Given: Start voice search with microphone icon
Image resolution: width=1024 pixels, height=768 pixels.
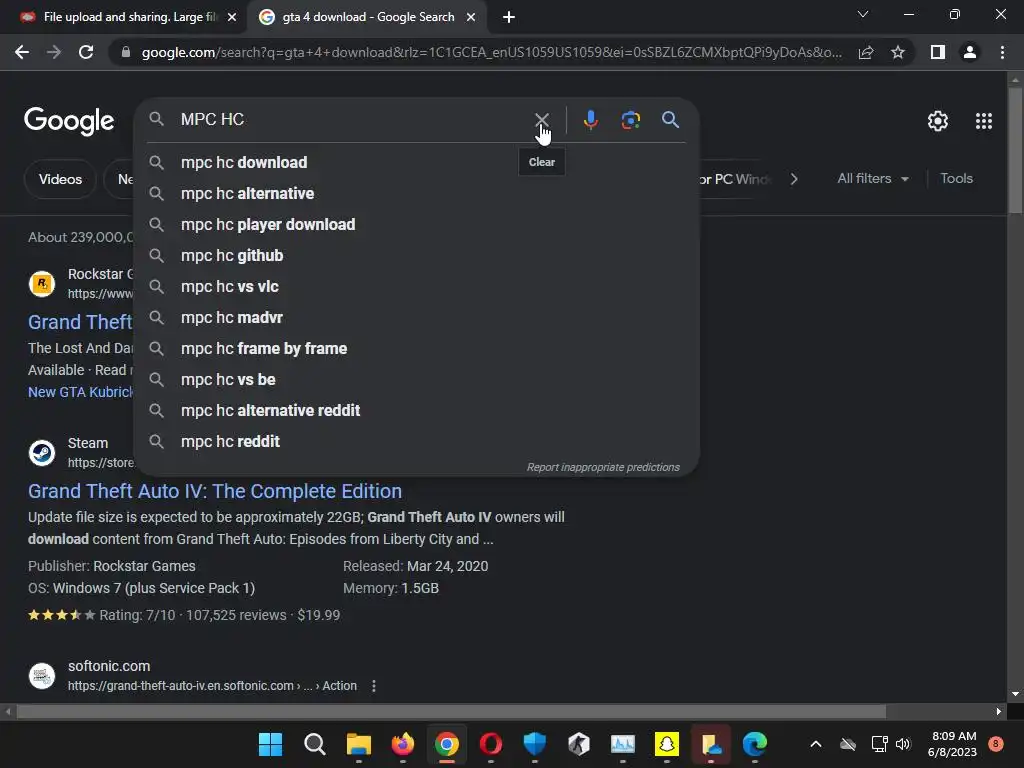Looking at the screenshot, I should tap(590, 120).
